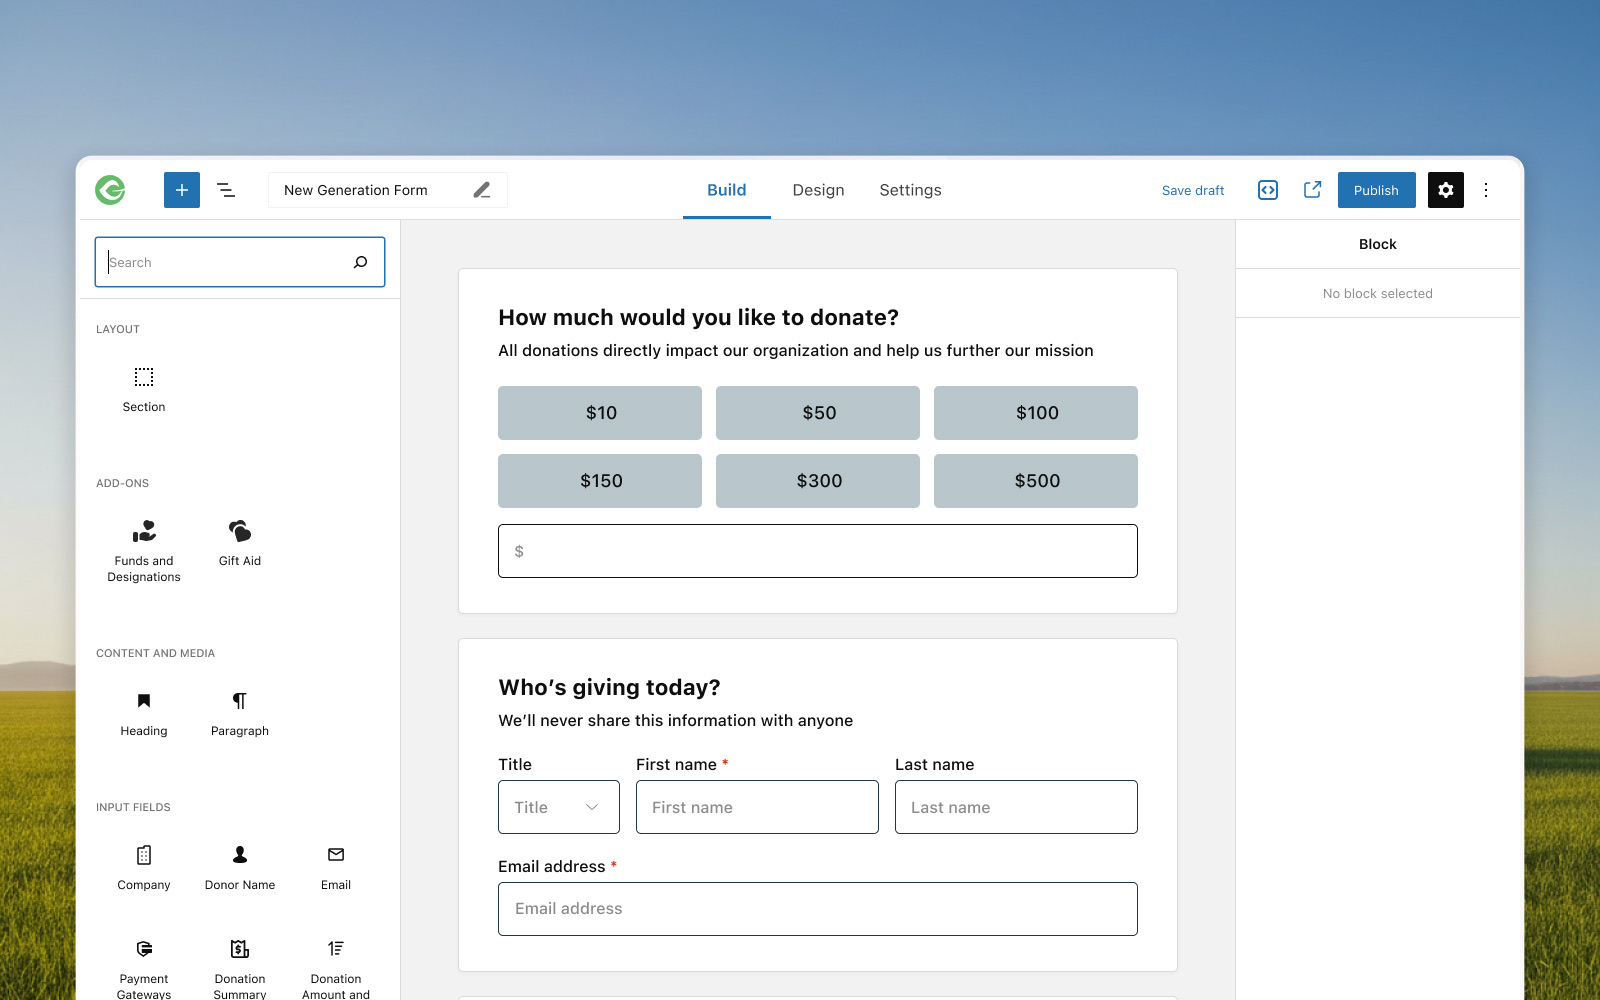Select the $300 donation level

click(x=818, y=481)
